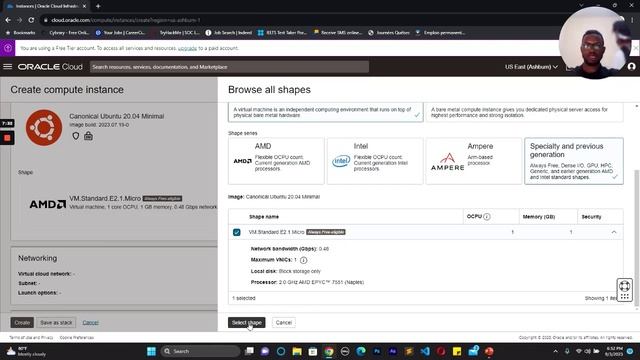Image resolution: width=640 pixels, height=360 pixels.
Task: Open Visual Studio Code from the taskbar
Action: coord(425,351)
